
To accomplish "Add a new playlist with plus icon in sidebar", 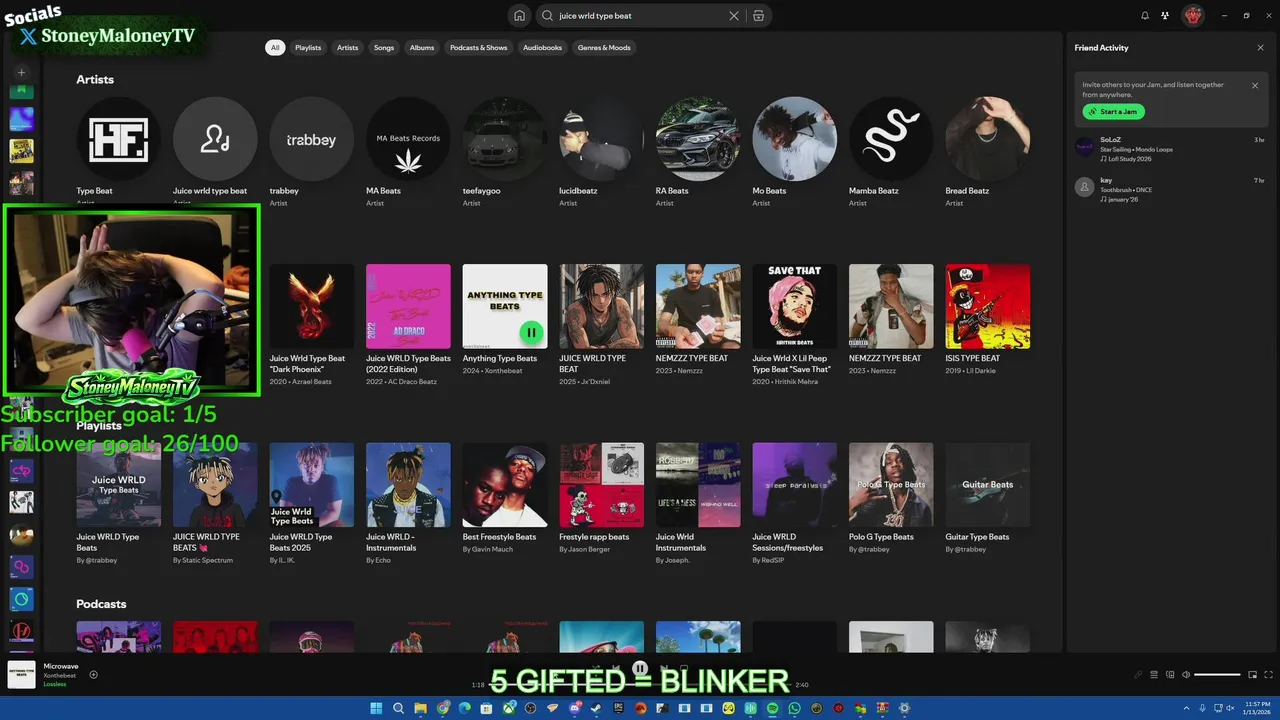I will coord(21,72).
